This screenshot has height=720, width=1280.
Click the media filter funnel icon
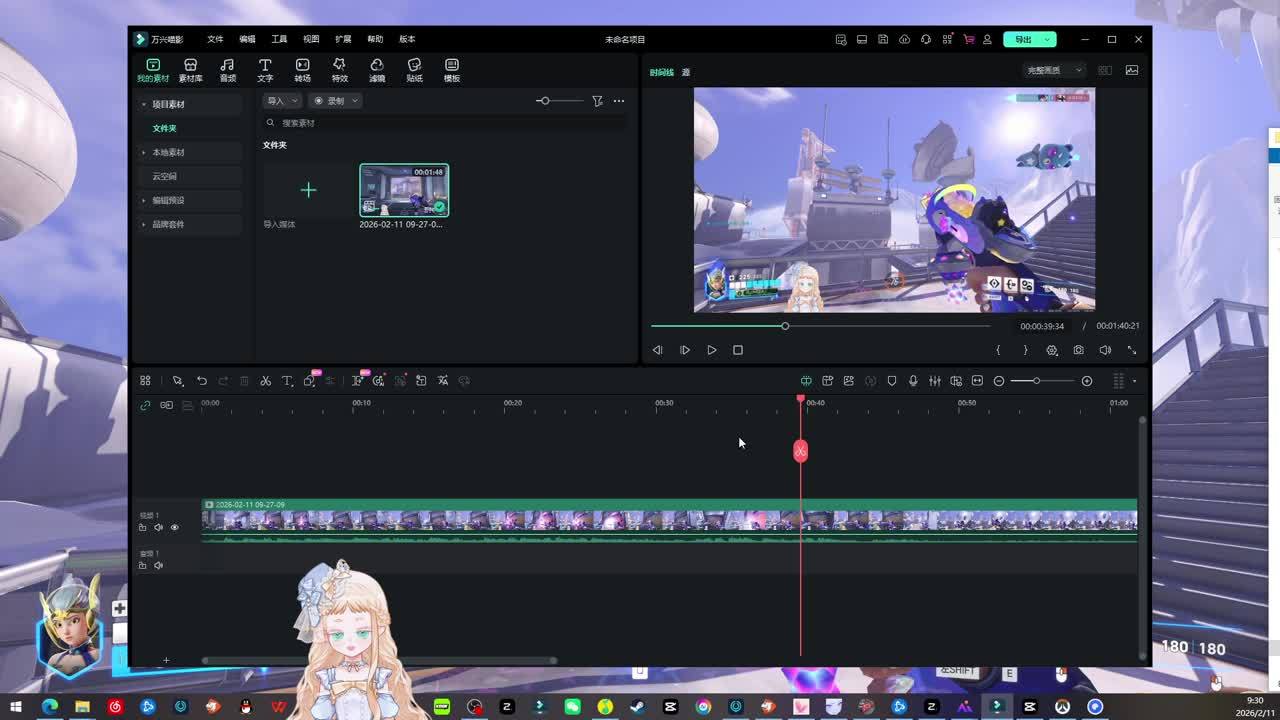[x=597, y=101]
